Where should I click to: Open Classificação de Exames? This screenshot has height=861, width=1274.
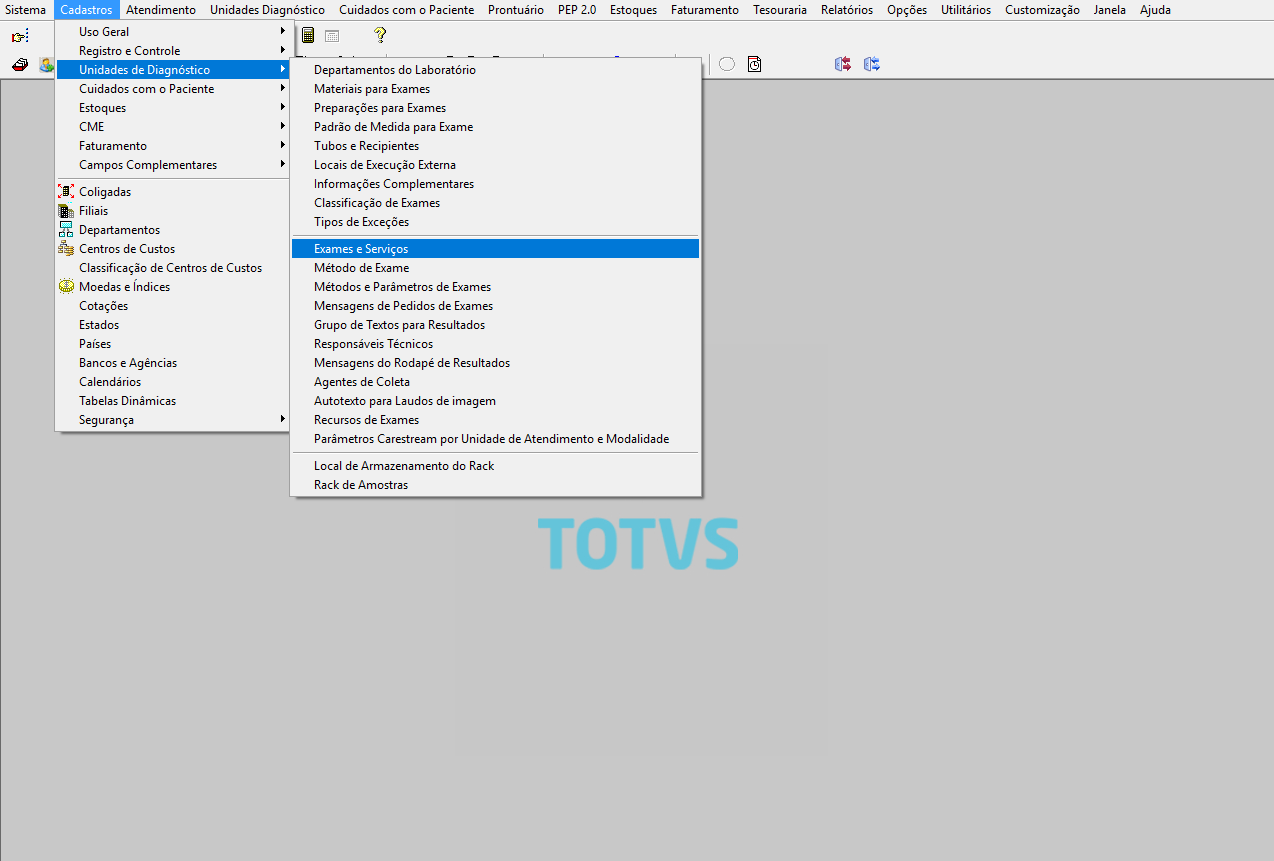pos(495,203)
